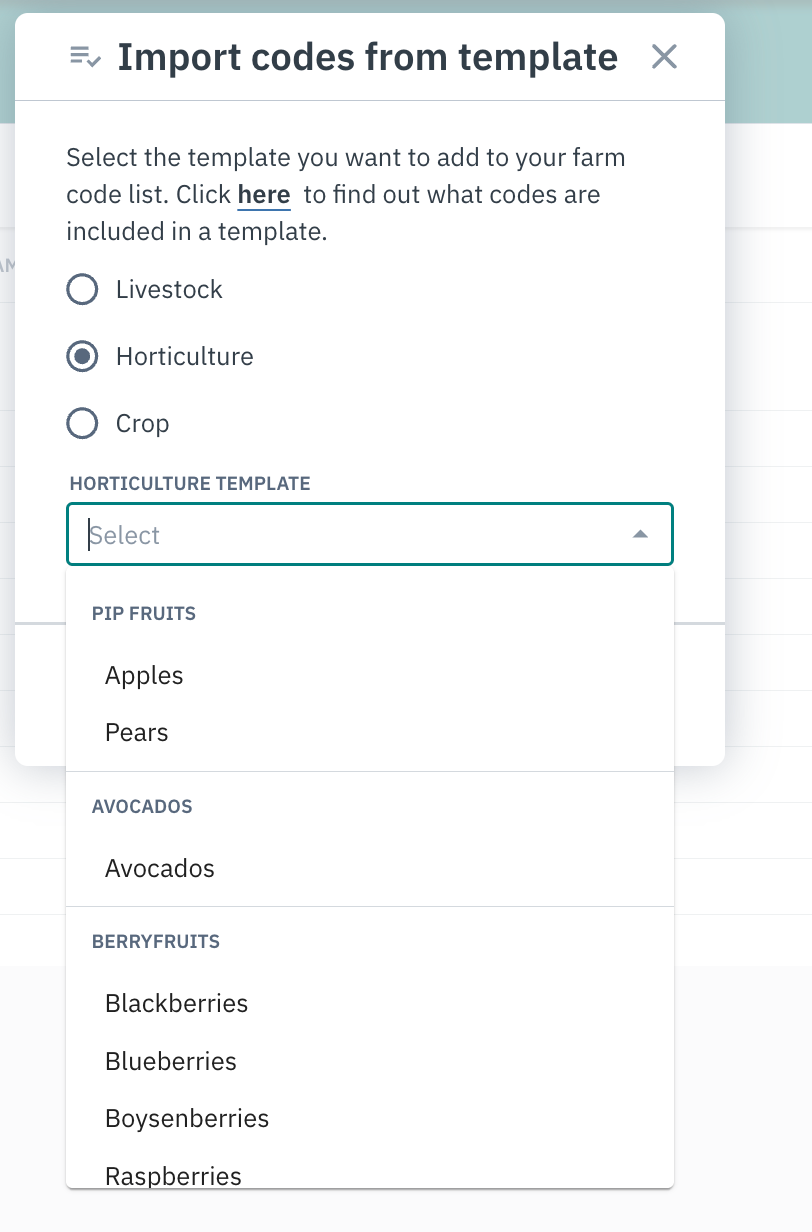The width and height of the screenshot is (812, 1232).
Task: Click the X to close the import dialog
Action: pos(663,57)
